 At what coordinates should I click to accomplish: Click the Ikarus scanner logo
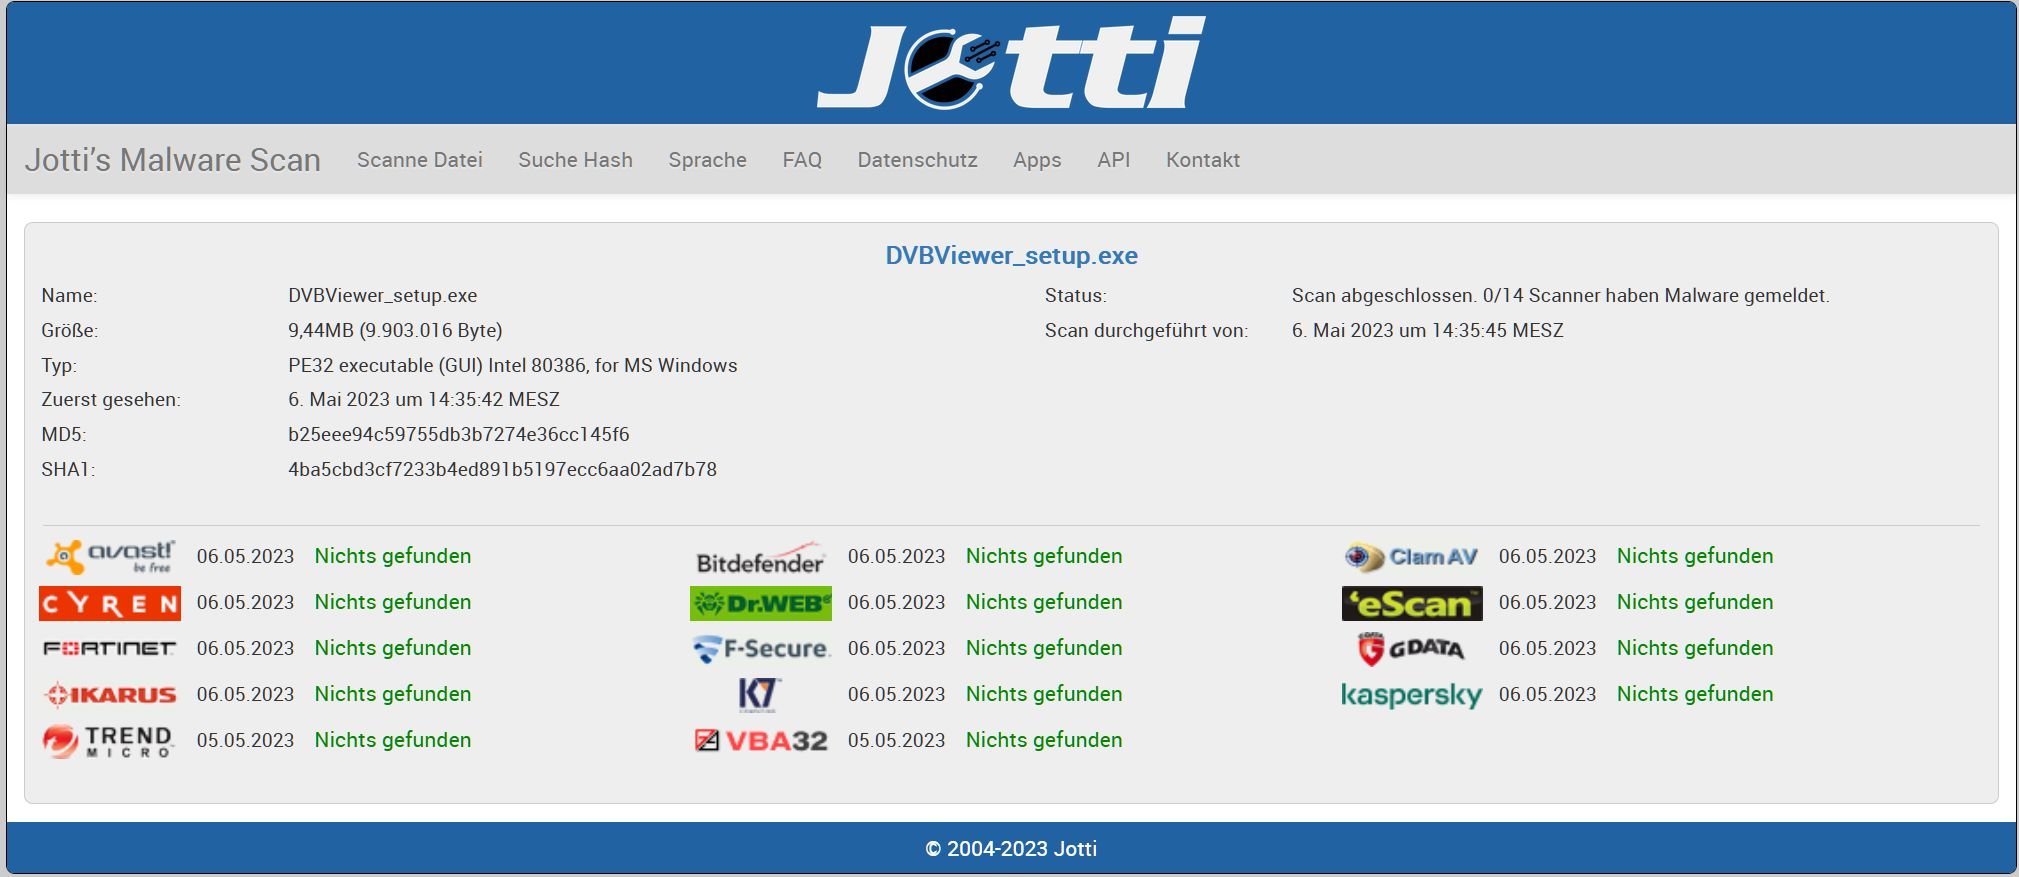(110, 694)
